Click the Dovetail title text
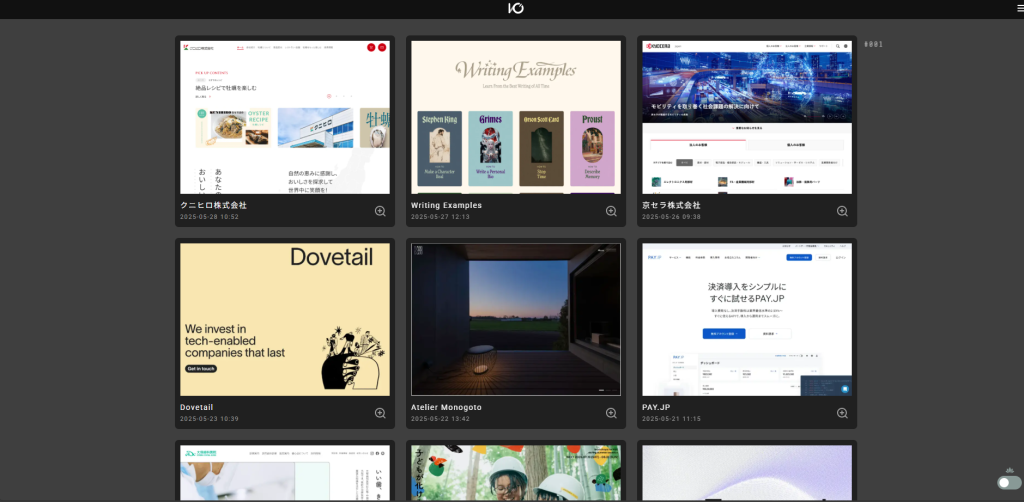Screen dimensions: 1024x502 (x=197, y=407)
